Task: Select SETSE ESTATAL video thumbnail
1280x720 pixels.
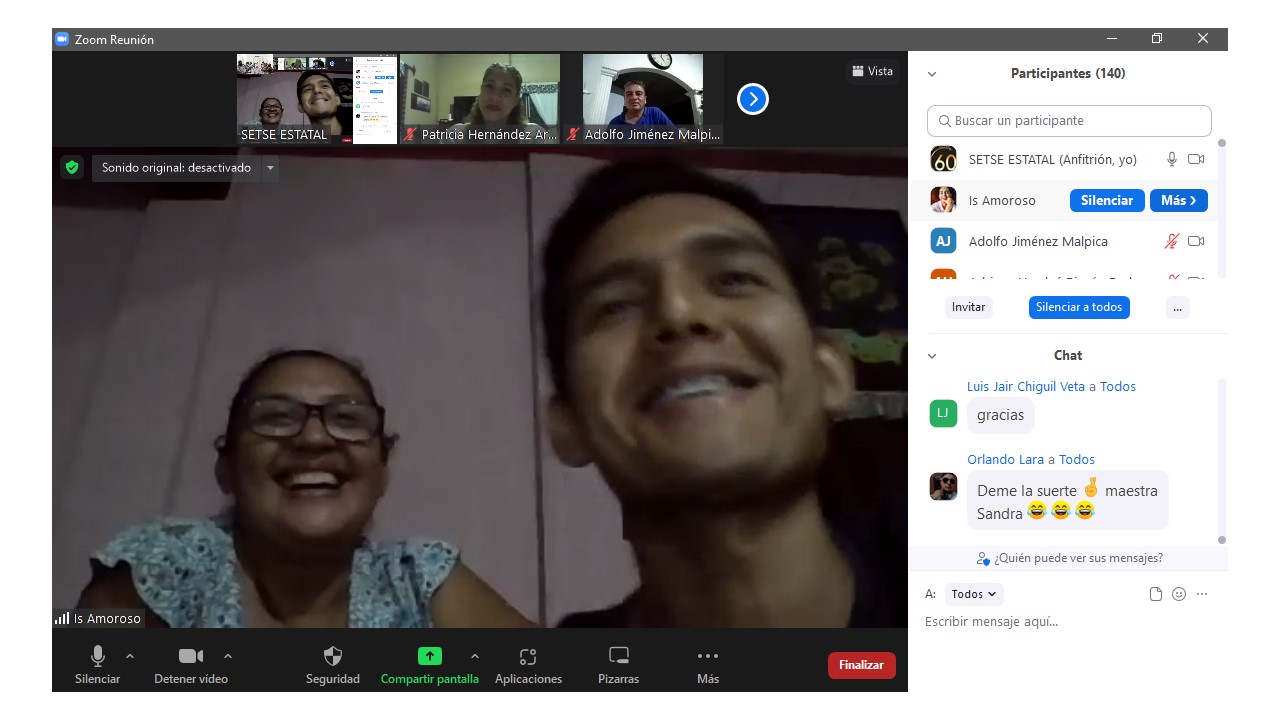Action: click(317, 99)
